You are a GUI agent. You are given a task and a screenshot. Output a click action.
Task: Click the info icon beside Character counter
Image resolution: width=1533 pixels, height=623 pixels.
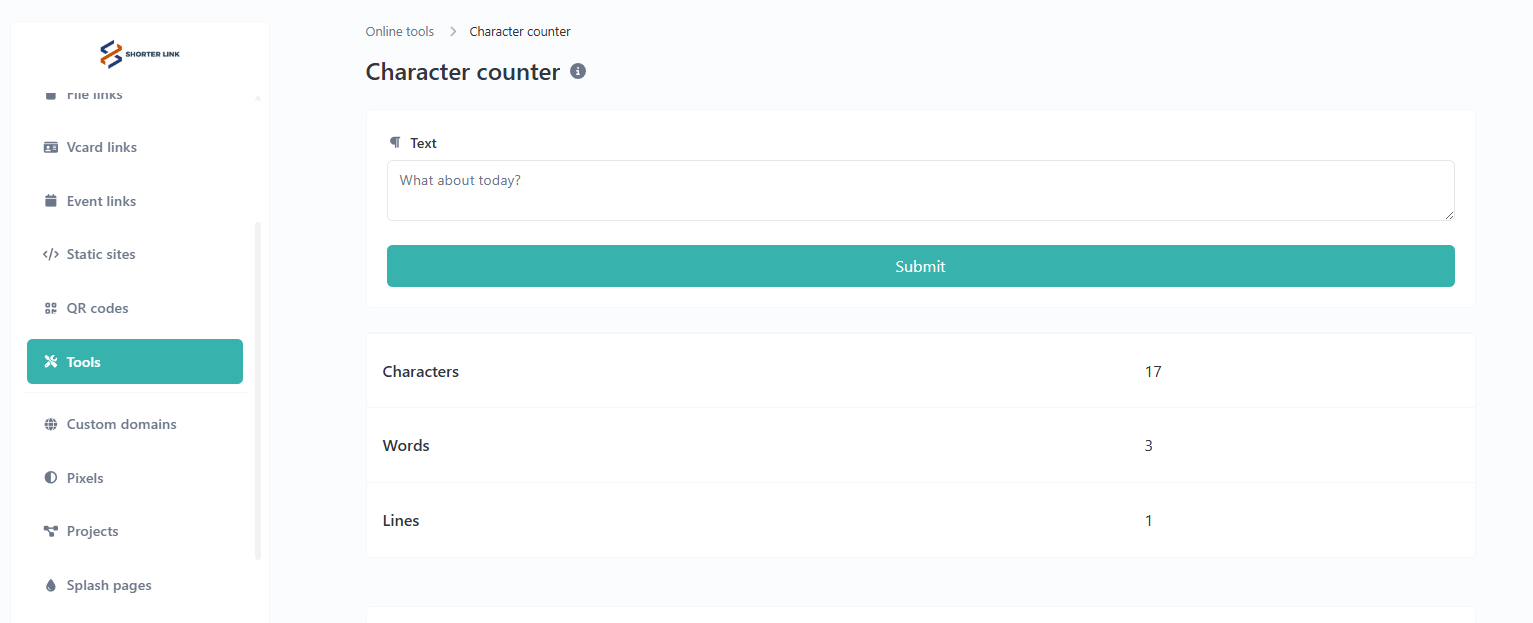[x=578, y=71]
